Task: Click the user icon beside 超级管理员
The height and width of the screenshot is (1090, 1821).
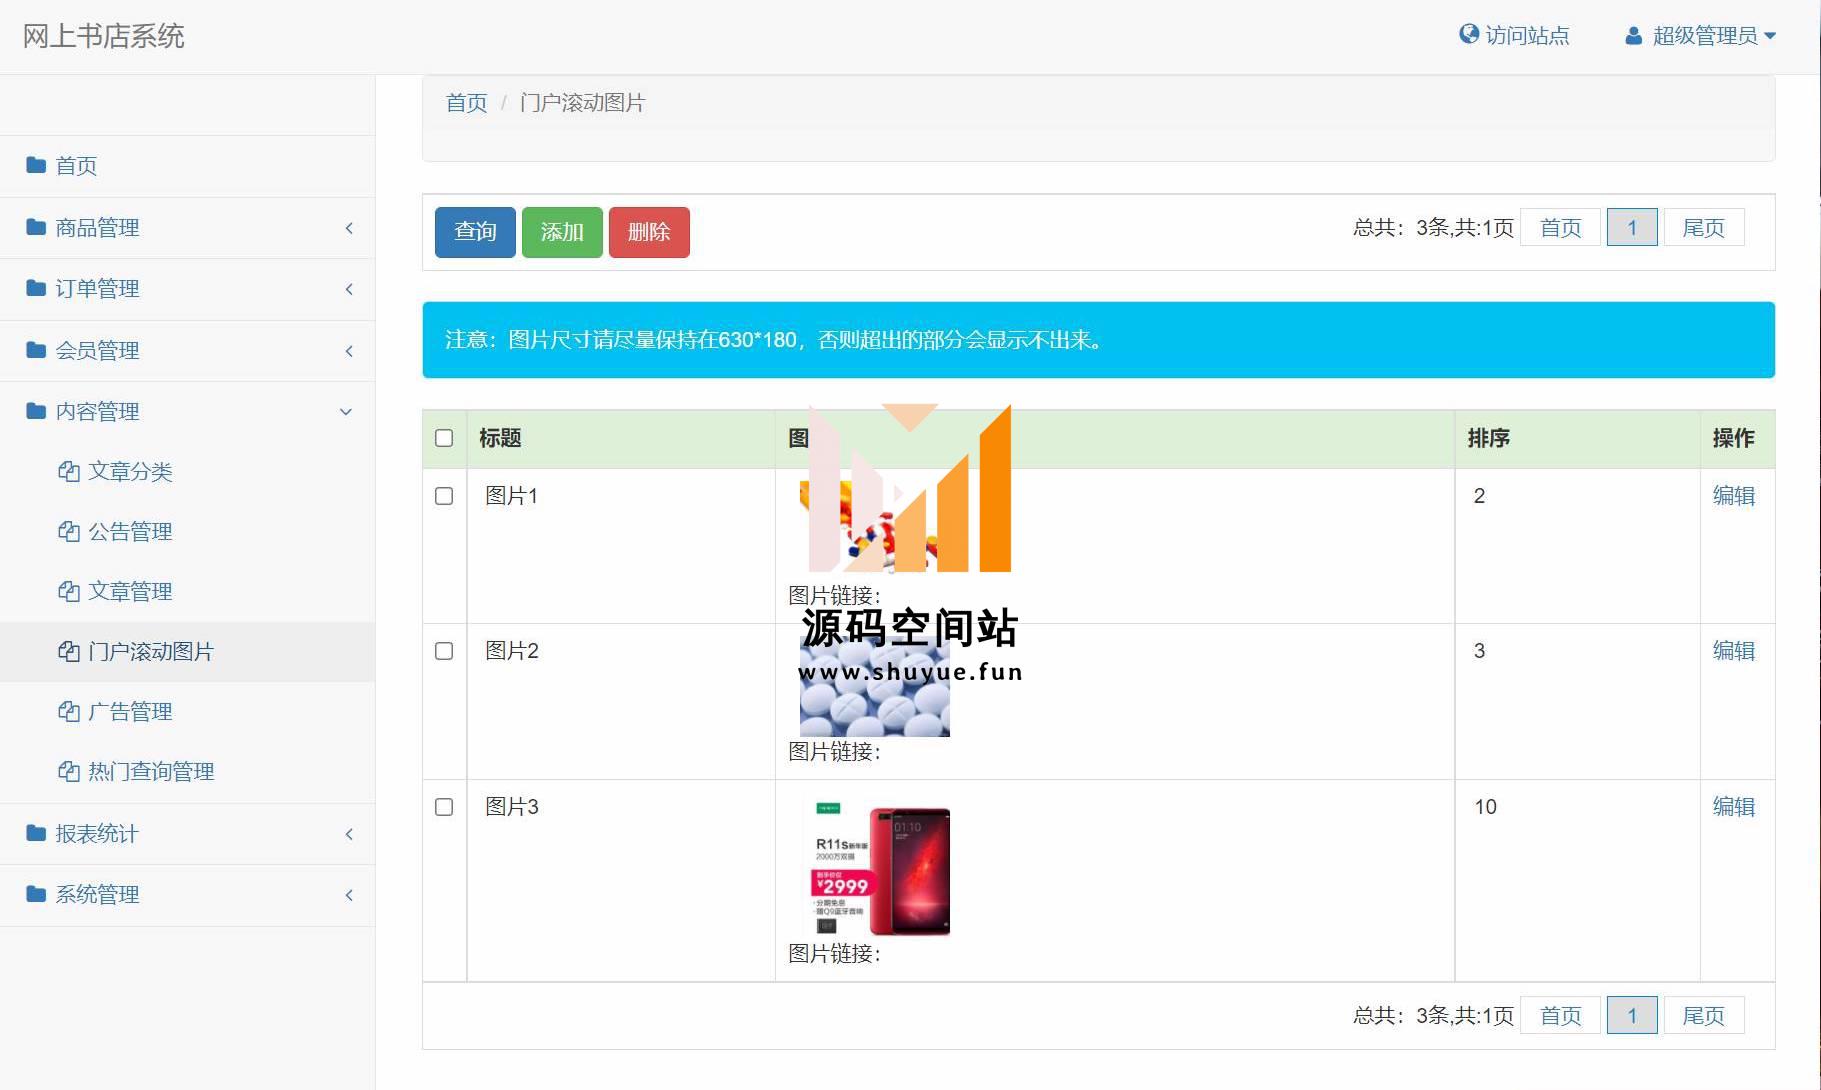Action: 1634,36
